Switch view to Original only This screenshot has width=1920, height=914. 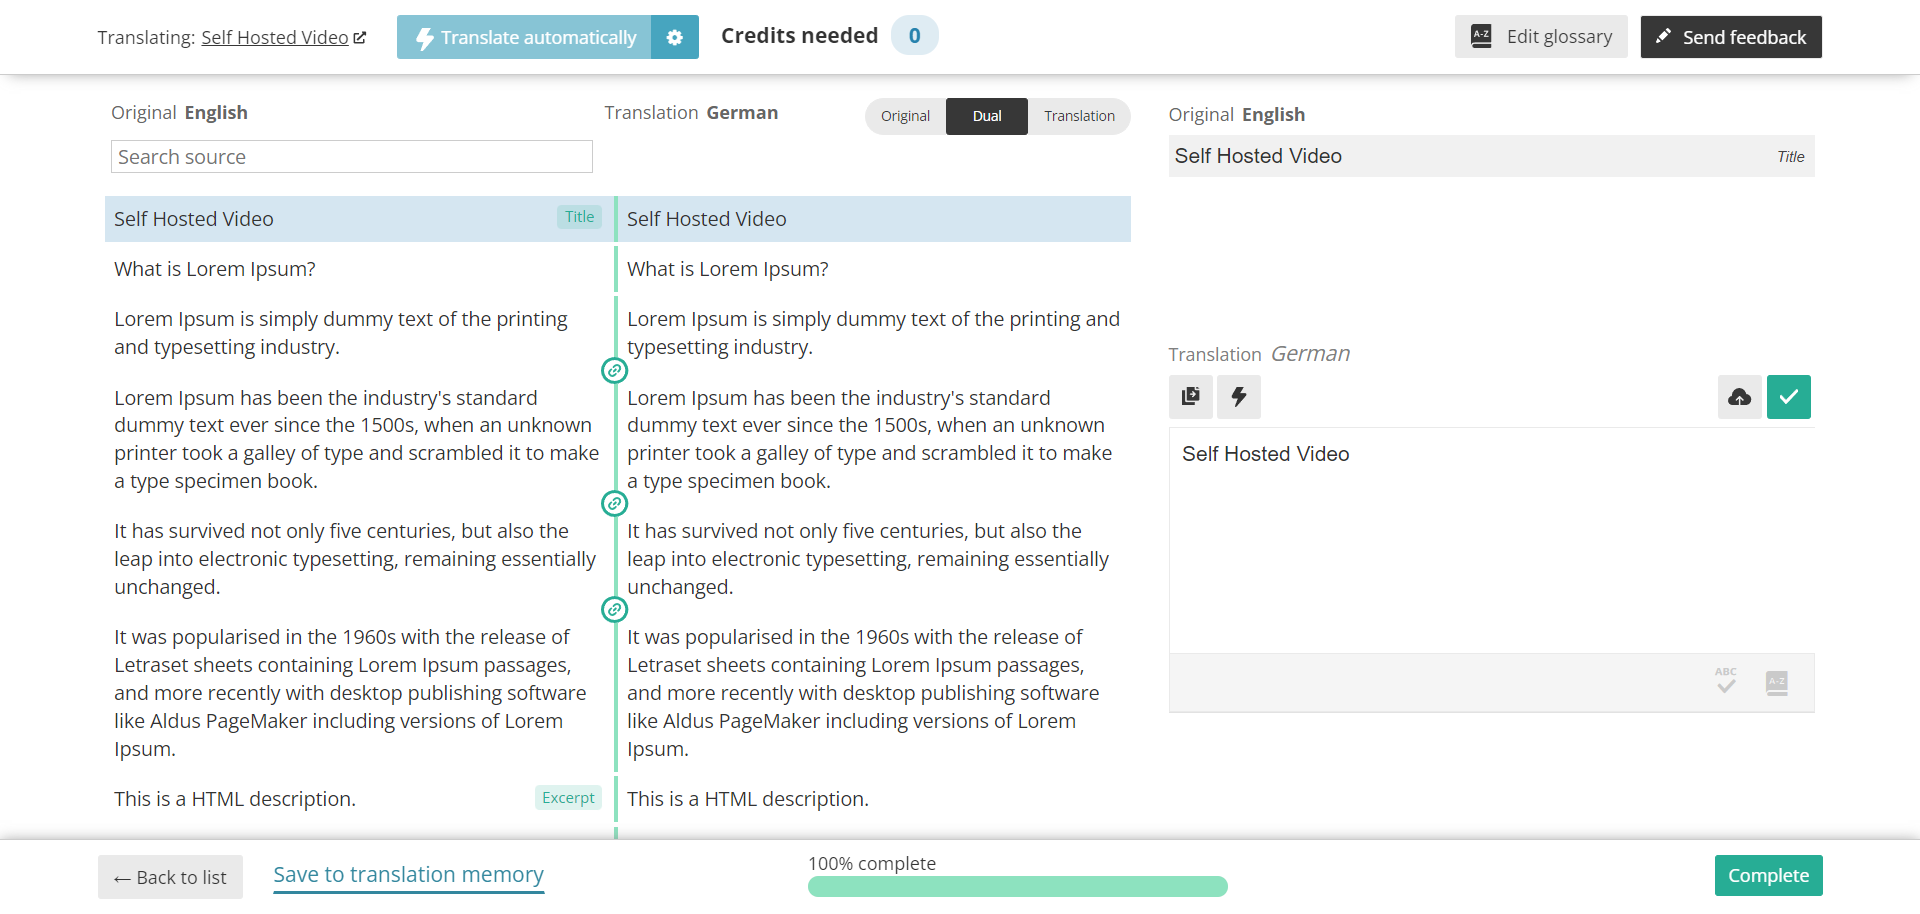tap(905, 116)
